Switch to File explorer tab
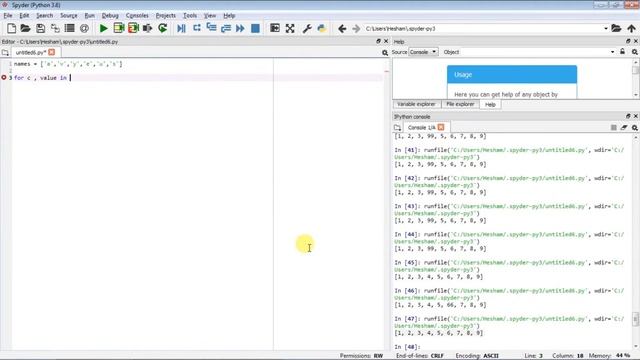The image size is (640, 360). pyautogui.click(x=460, y=104)
